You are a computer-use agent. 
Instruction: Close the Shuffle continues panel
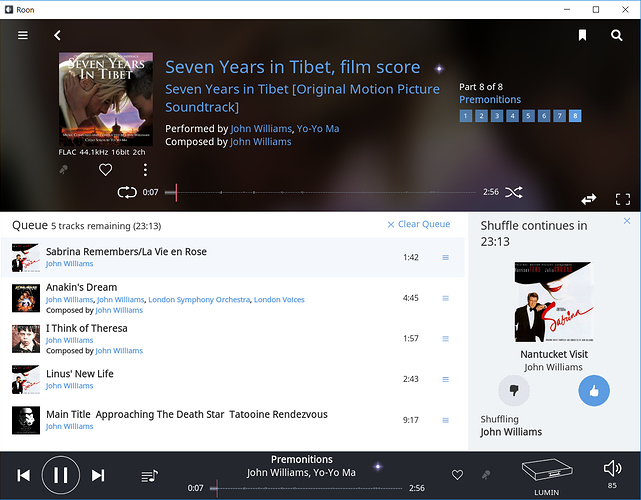coord(627,221)
